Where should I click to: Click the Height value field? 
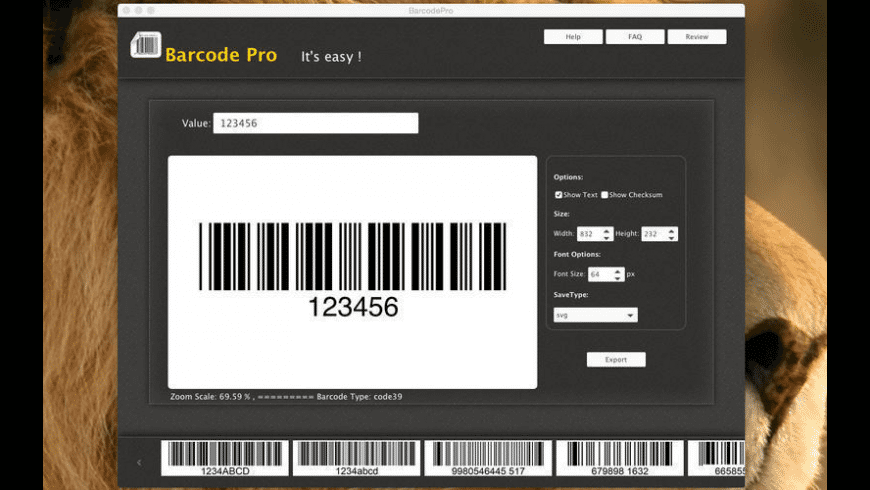pos(654,234)
